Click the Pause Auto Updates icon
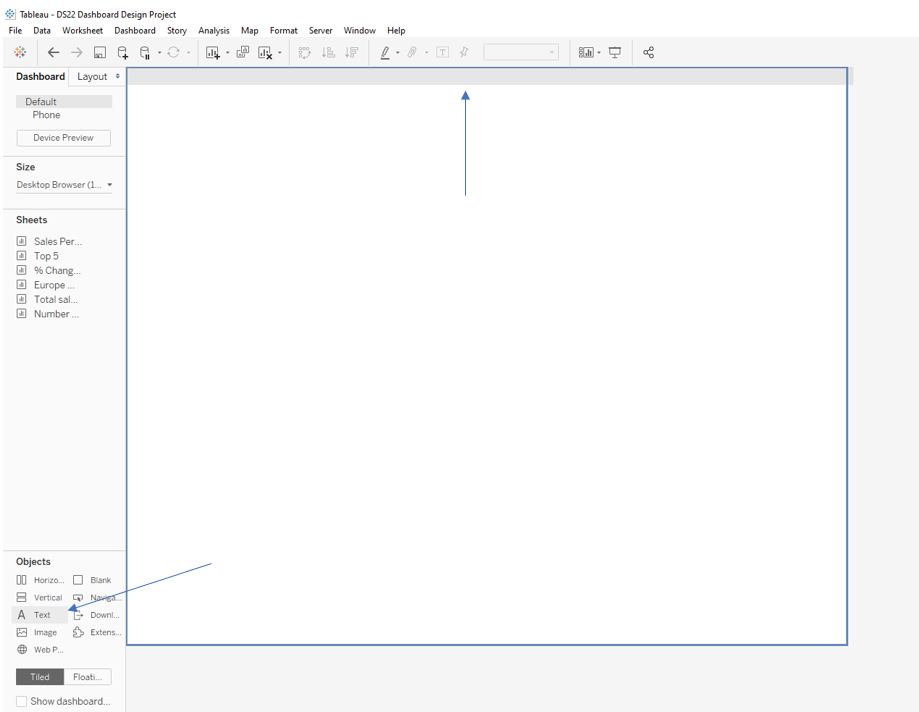The height and width of the screenshot is (712, 919). tap(145, 52)
